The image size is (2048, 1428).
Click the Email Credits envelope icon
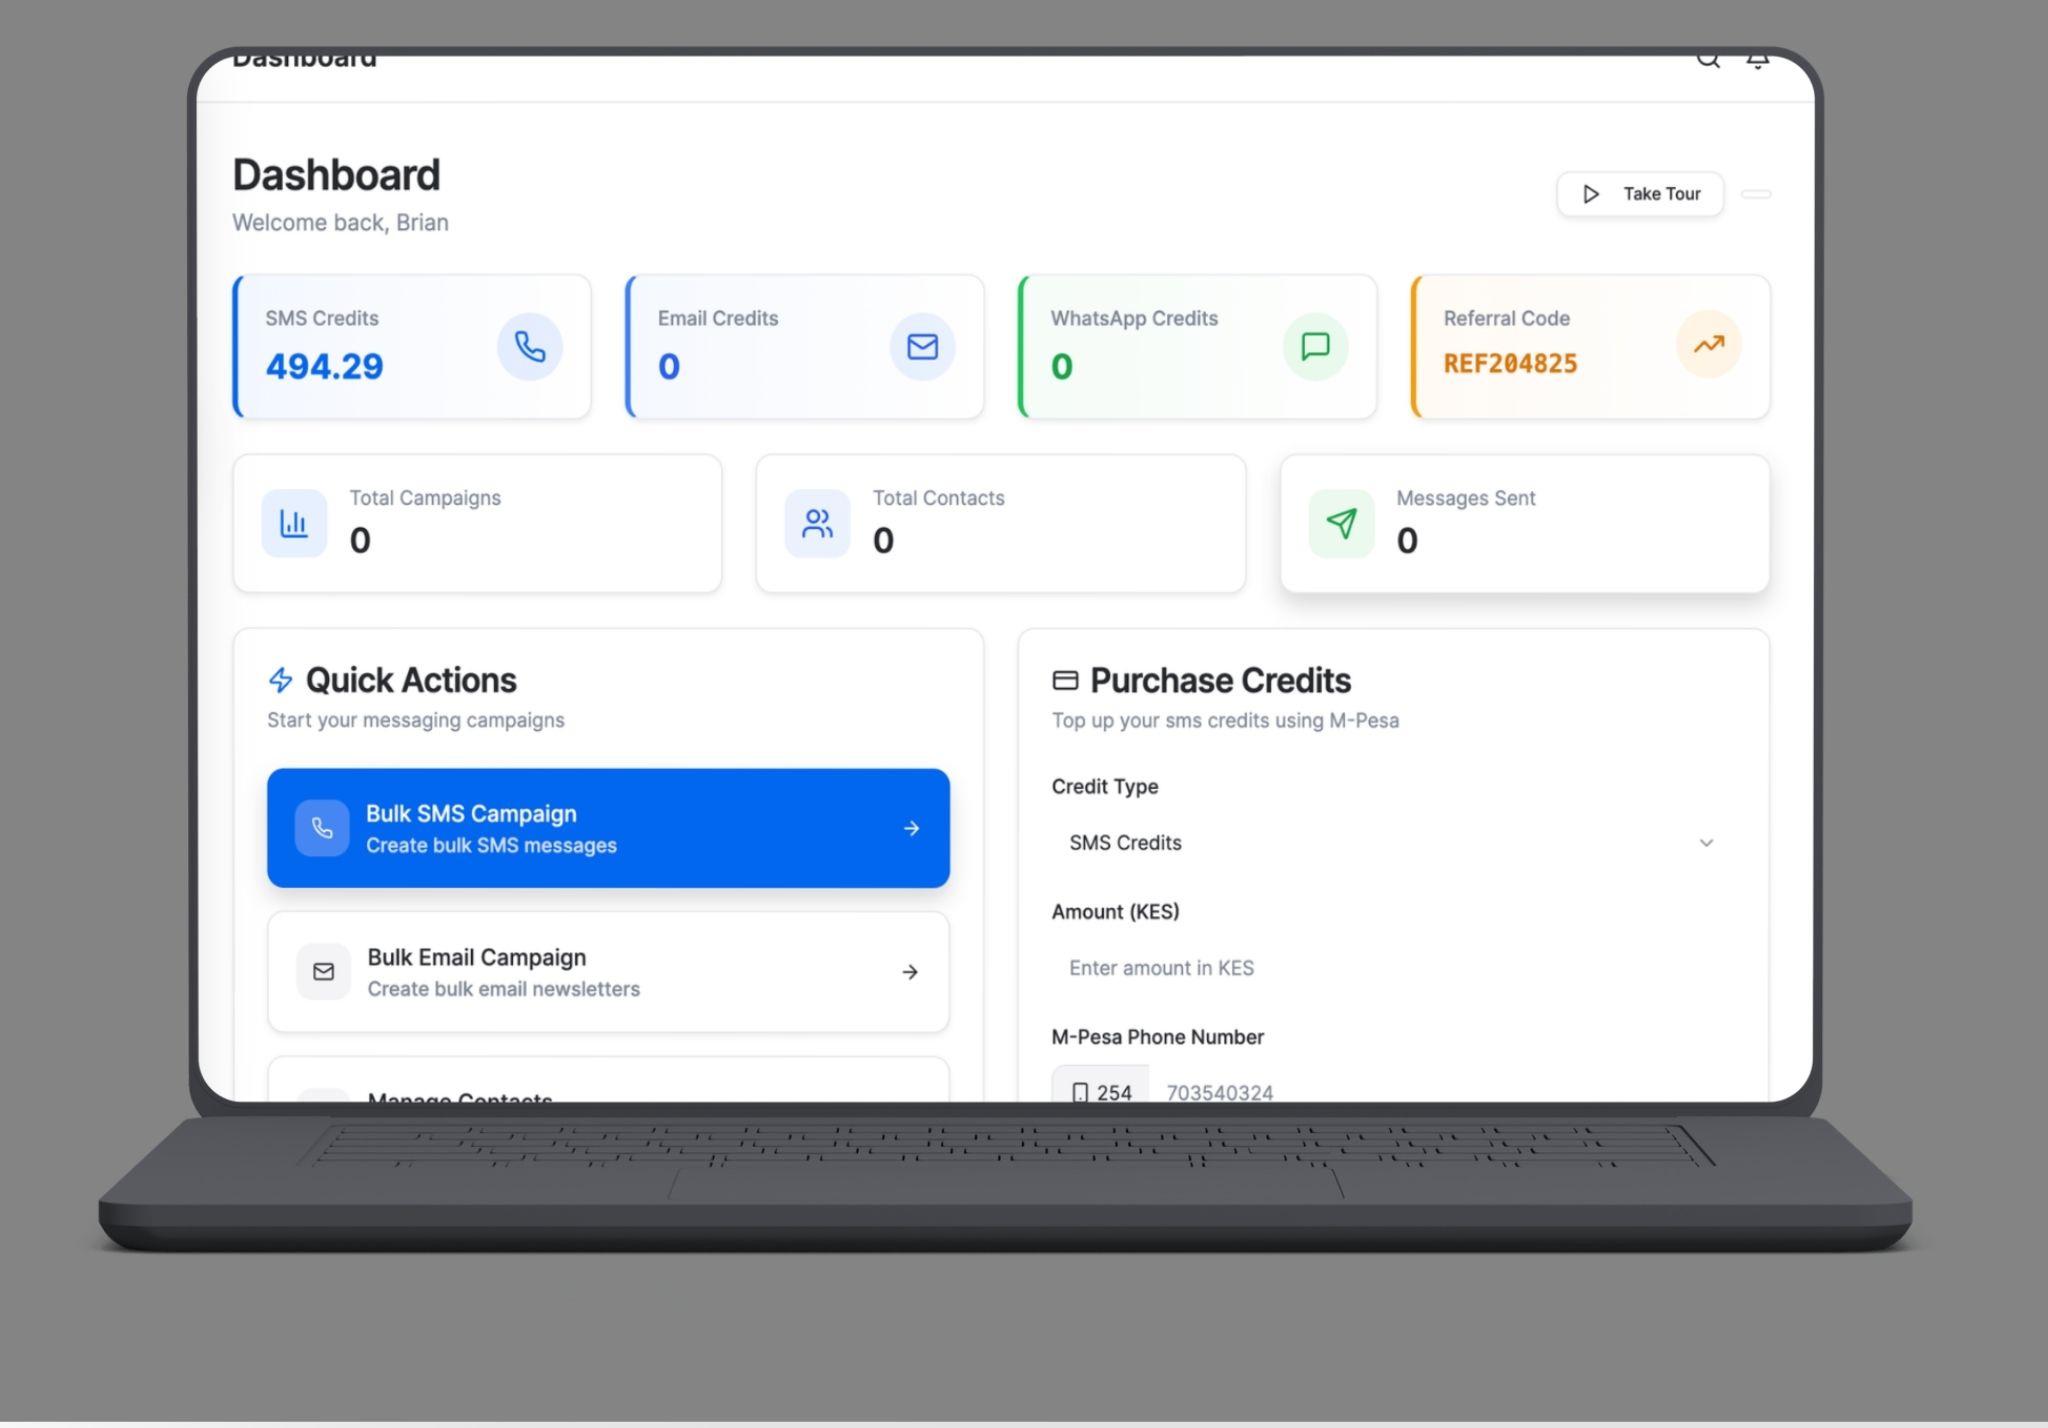pos(922,347)
